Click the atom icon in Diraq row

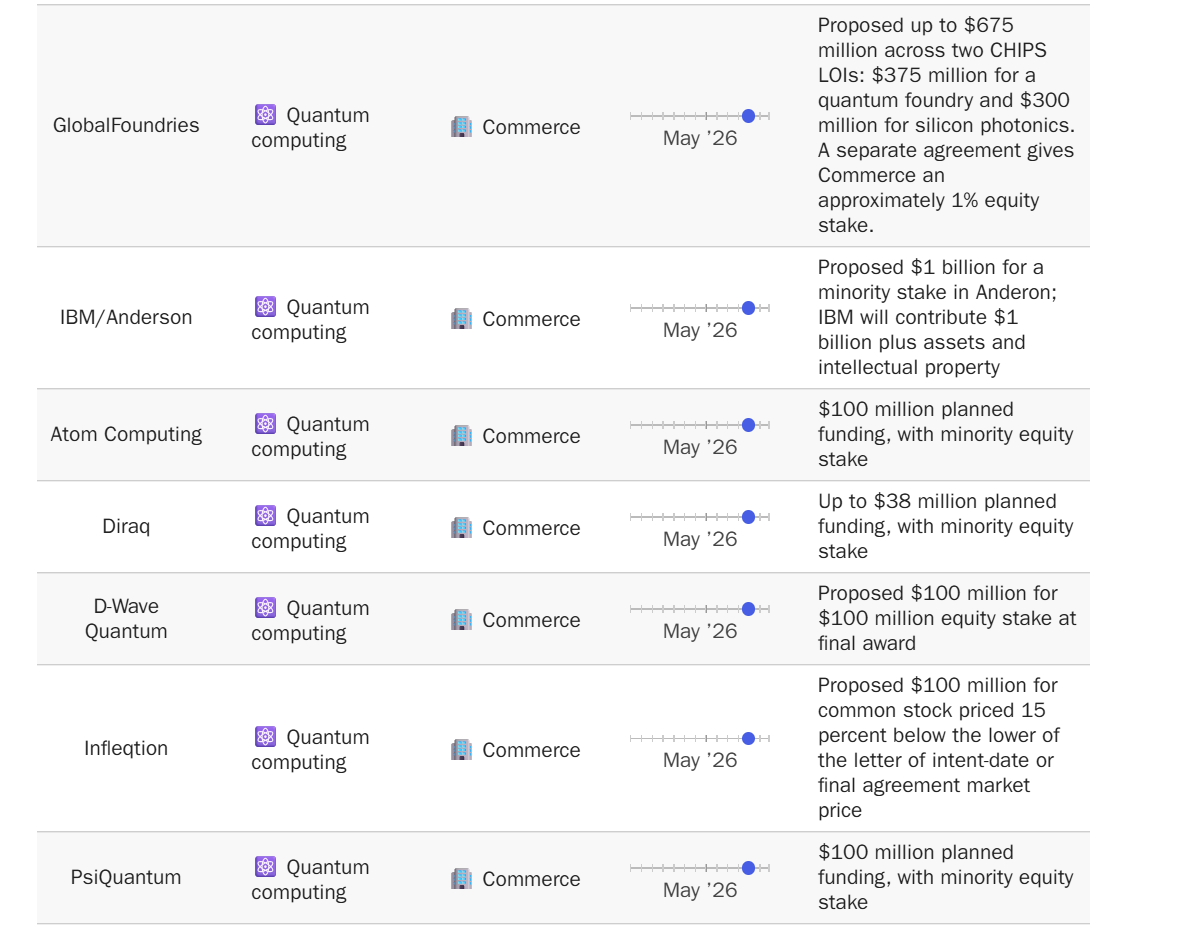pyautogui.click(x=265, y=516)
